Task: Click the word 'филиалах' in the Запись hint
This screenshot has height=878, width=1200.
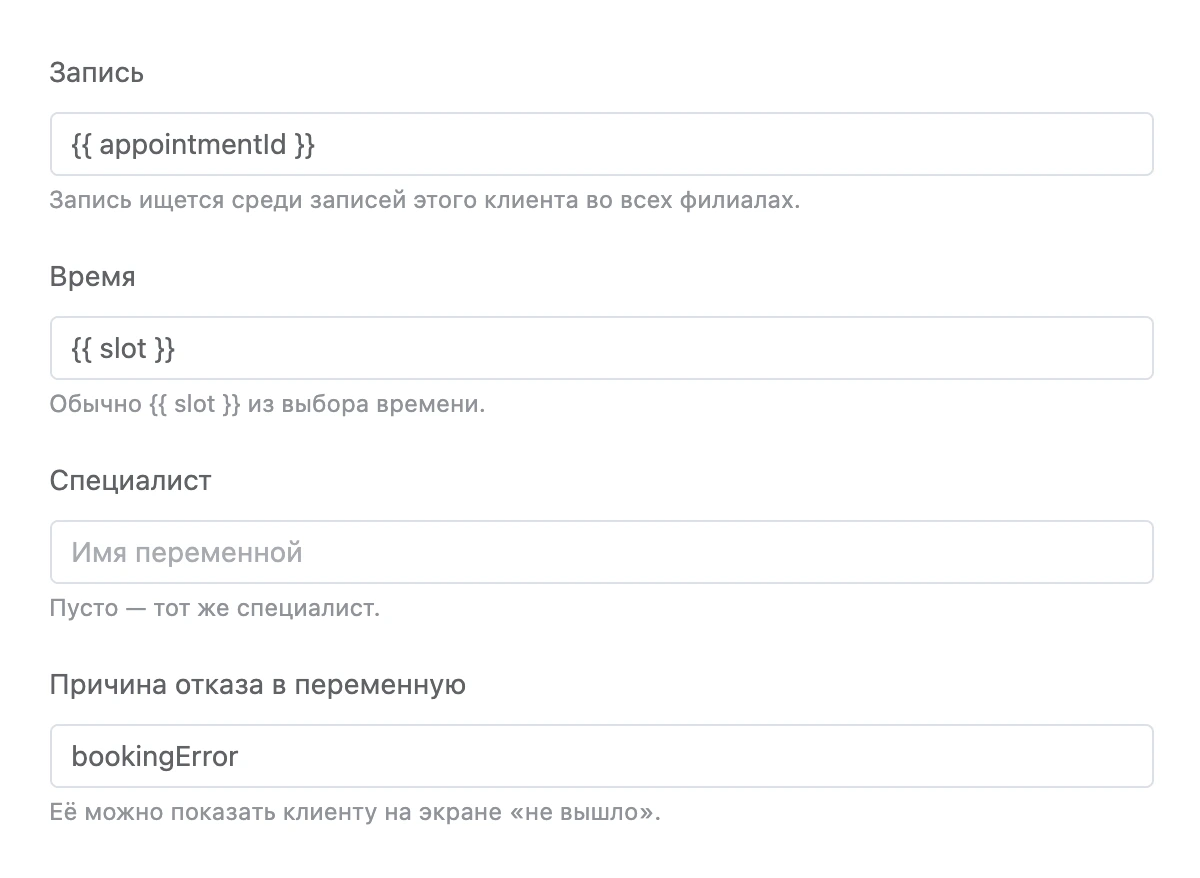Action: point(750,200)
